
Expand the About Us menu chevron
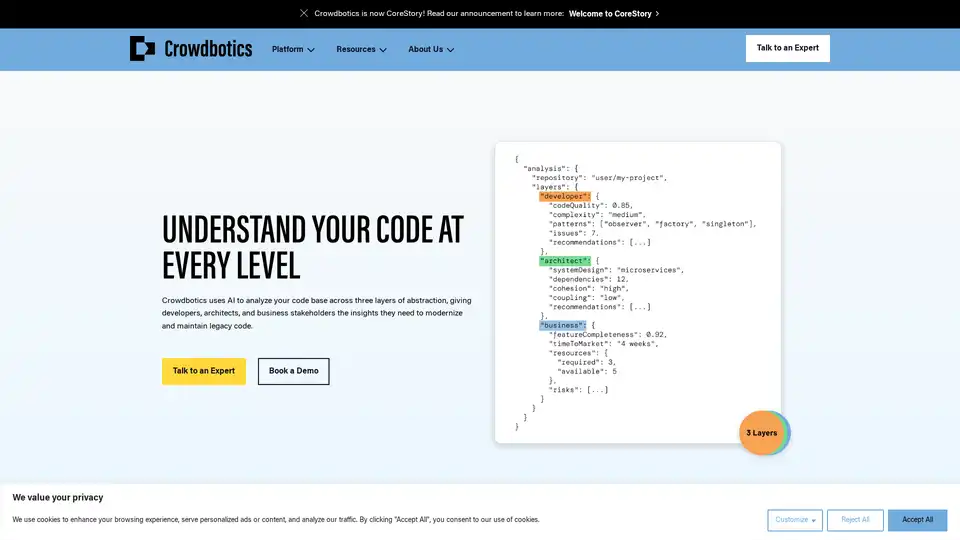tap(450, 50)
